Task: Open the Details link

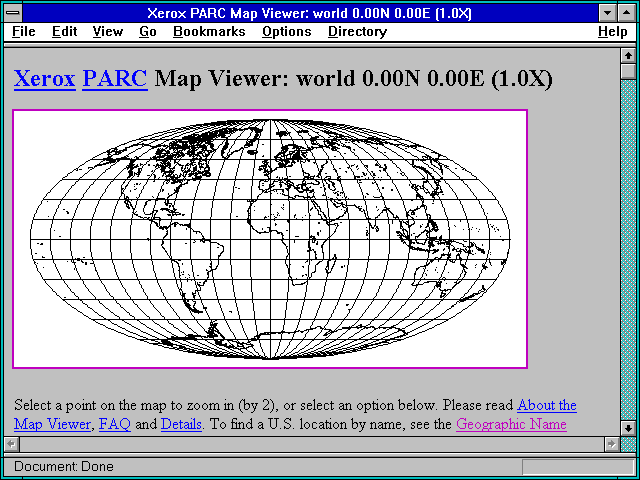Action: 181,424
